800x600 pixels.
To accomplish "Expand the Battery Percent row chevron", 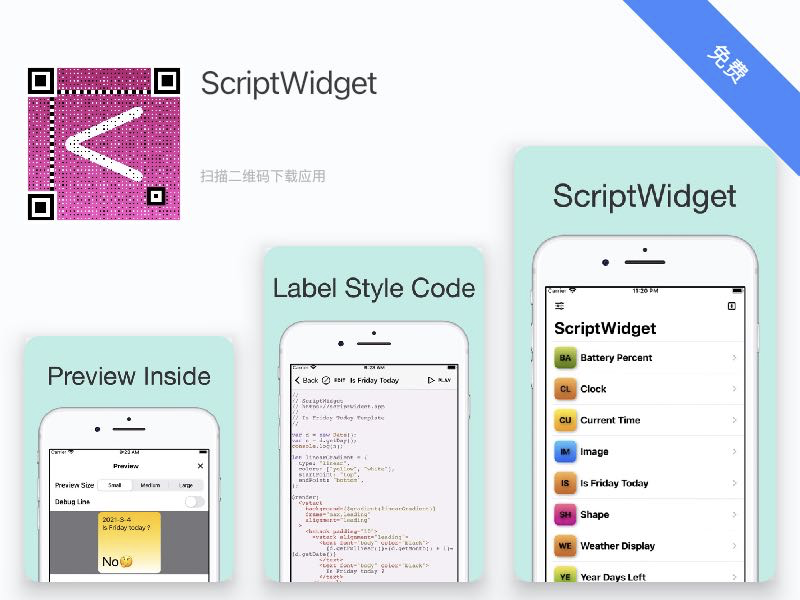I will pyautogui.click(x=734, y=358).
